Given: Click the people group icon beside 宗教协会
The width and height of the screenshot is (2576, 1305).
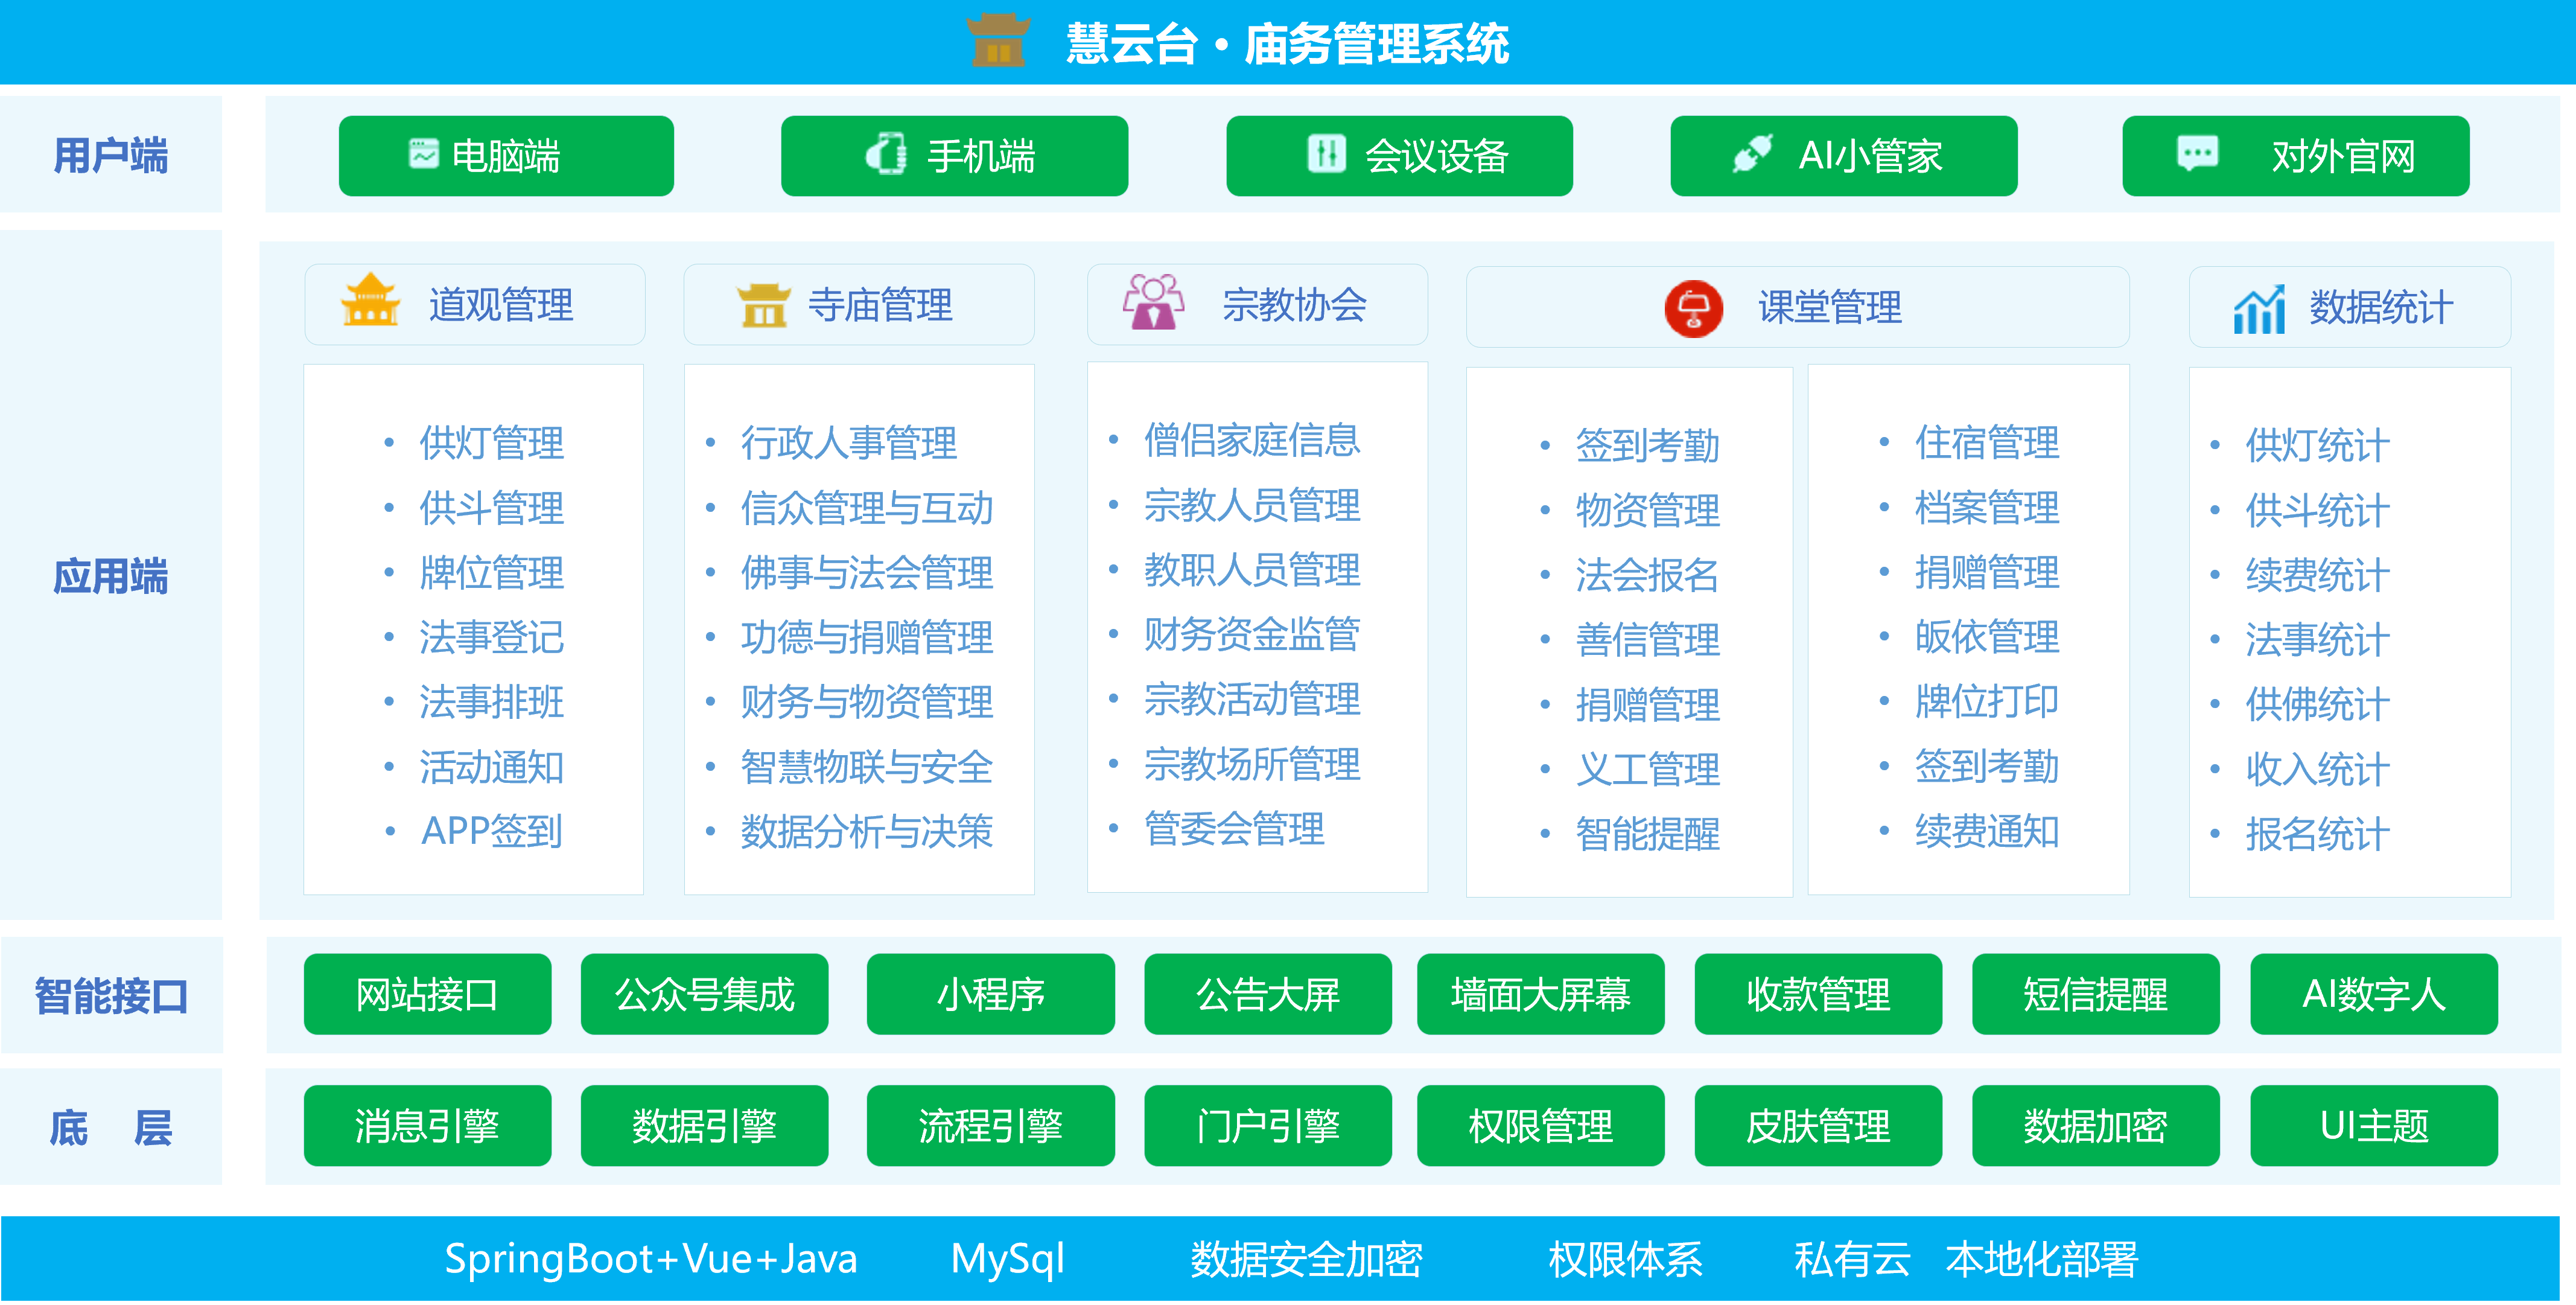Looking at the screenshot, I should click(x=1153, y=302).
